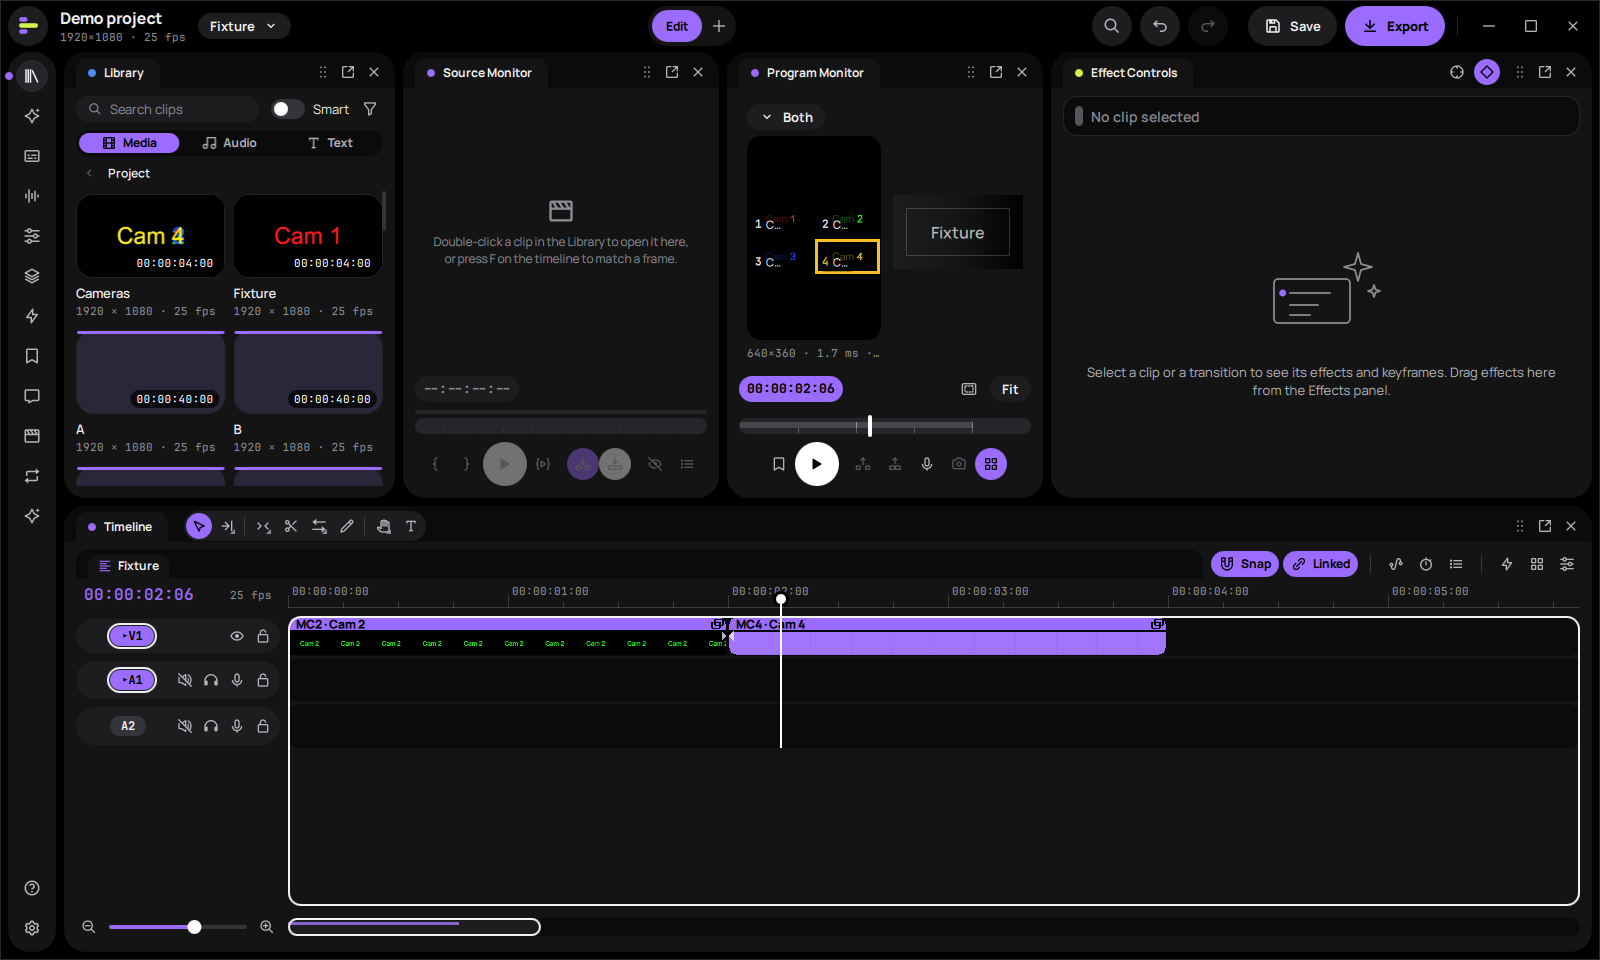The height and width of the screenshot is (960, 1600).
Task: Click the zoom-in magnifier below the timeline
Action: pos(267,927)
